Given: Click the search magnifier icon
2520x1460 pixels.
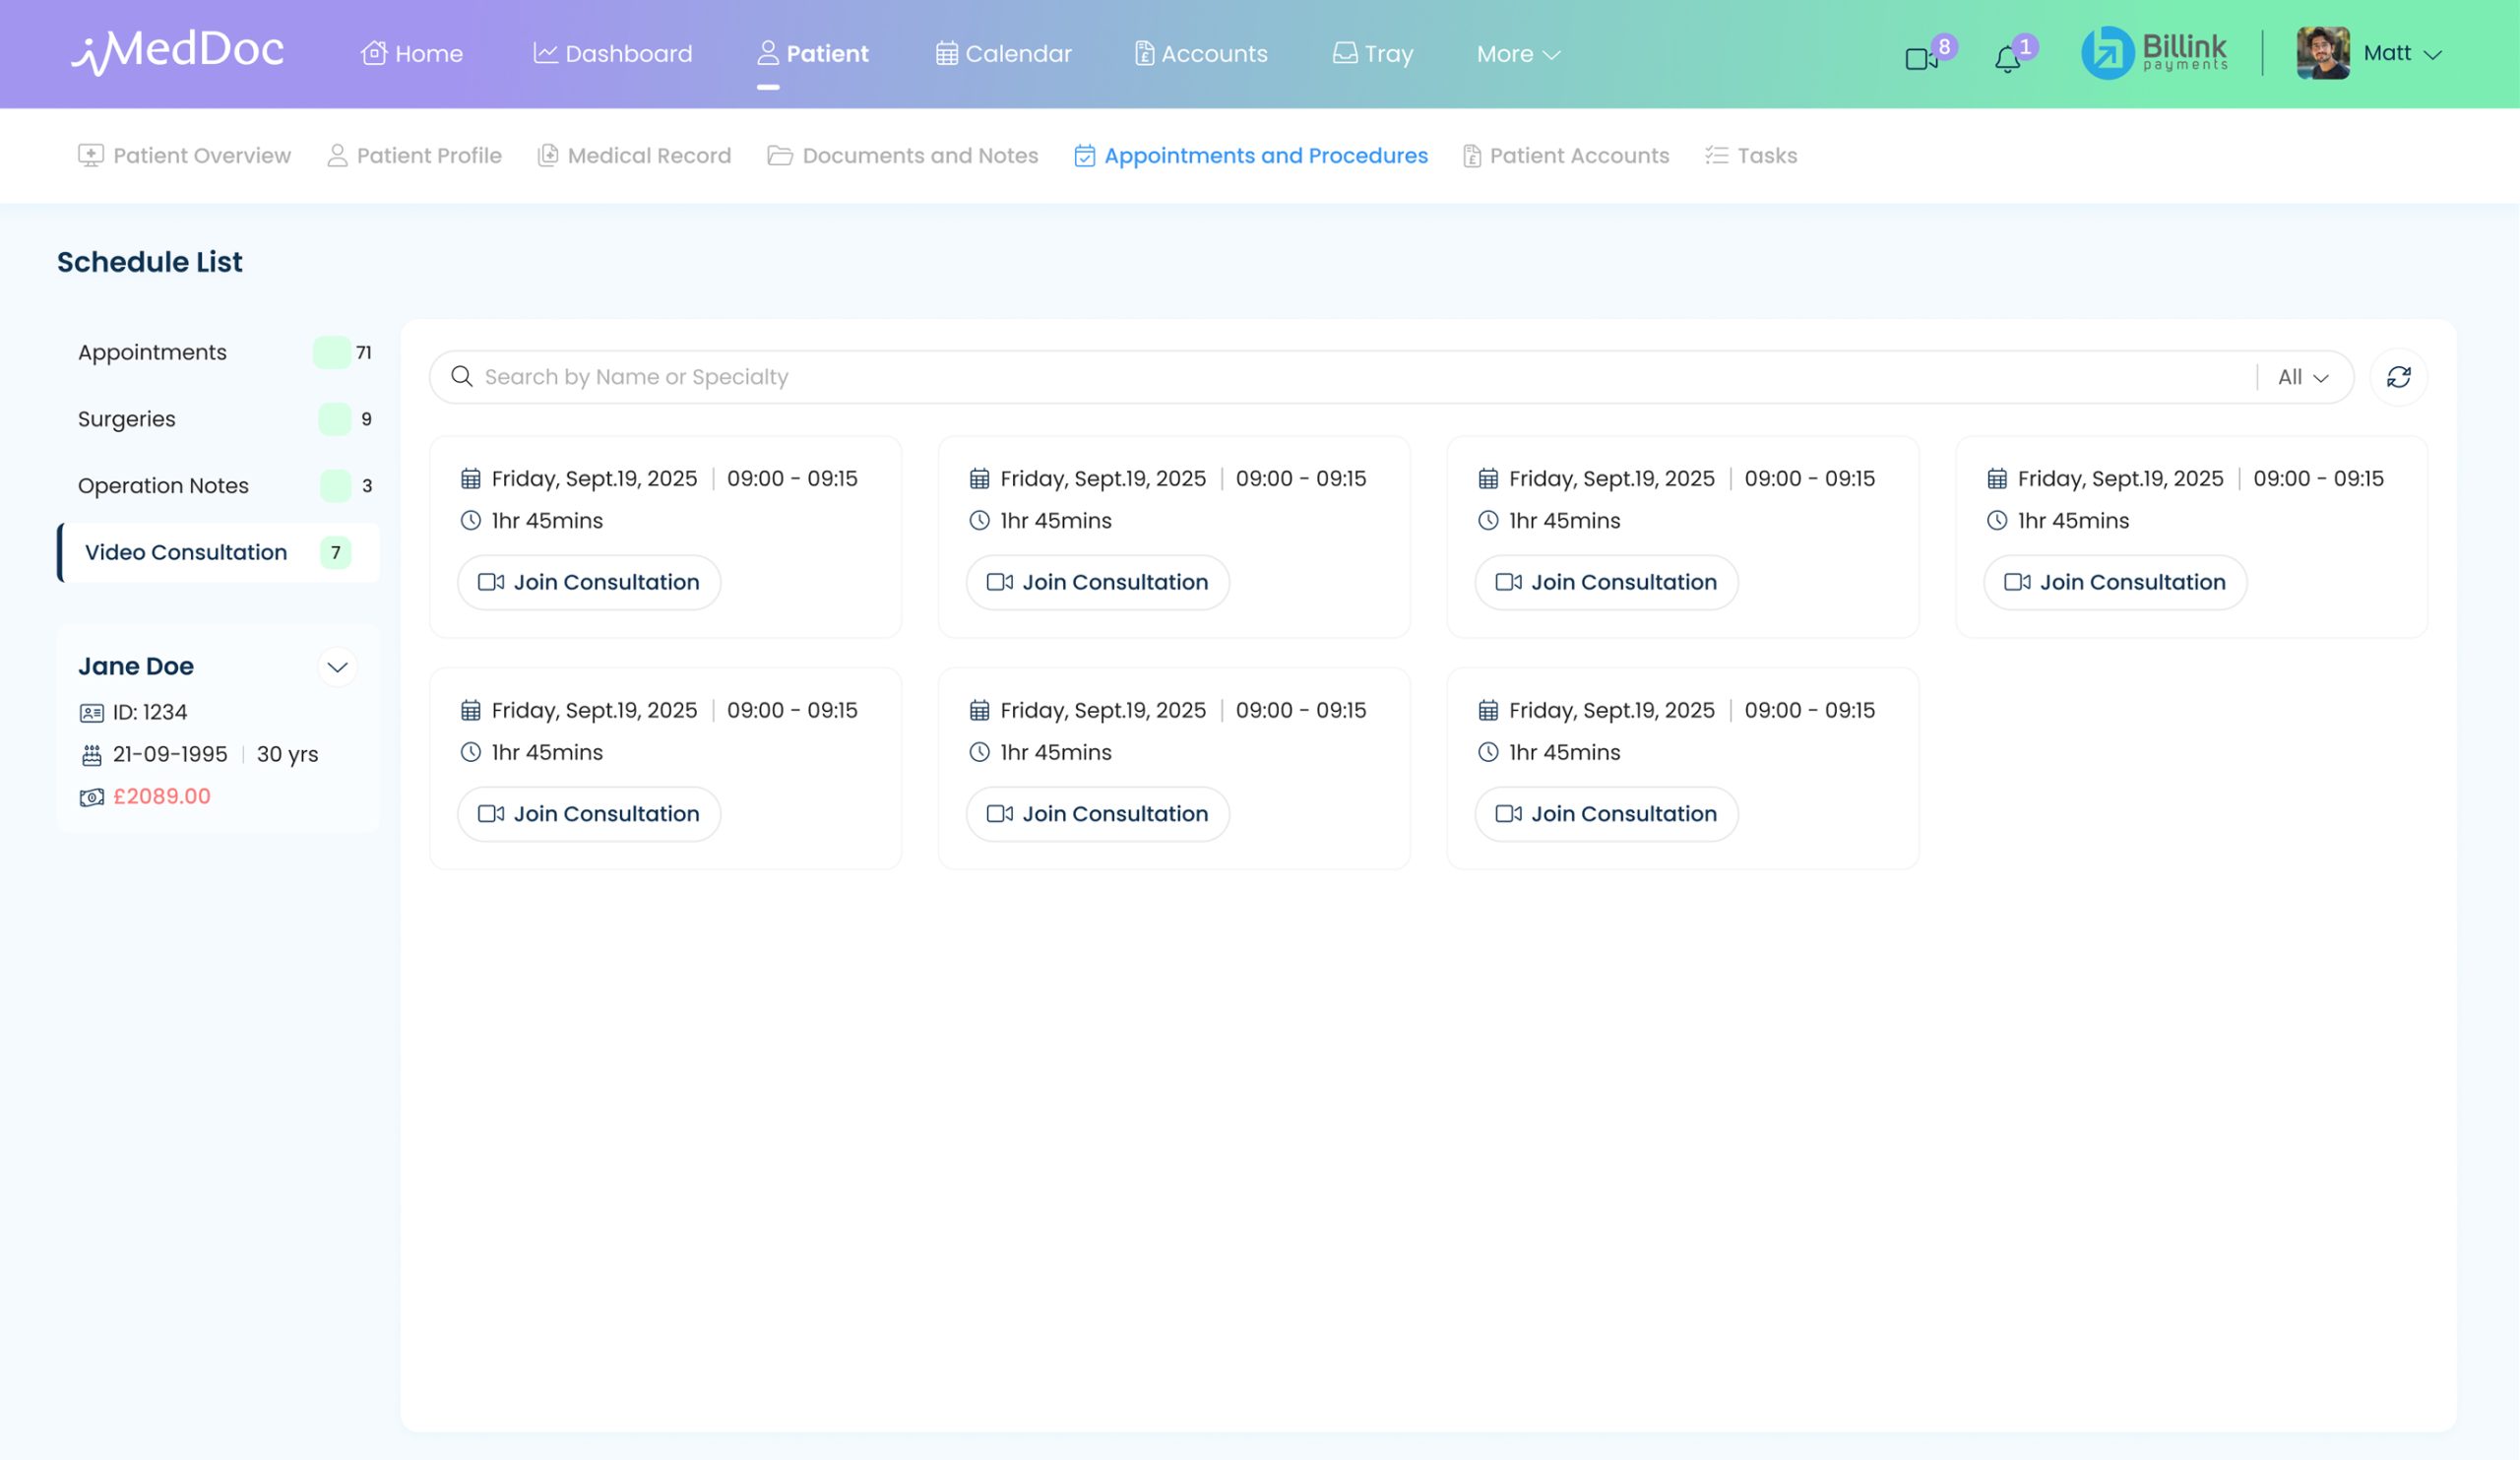Looking at the screenshot, I should [x=461, y=377].
